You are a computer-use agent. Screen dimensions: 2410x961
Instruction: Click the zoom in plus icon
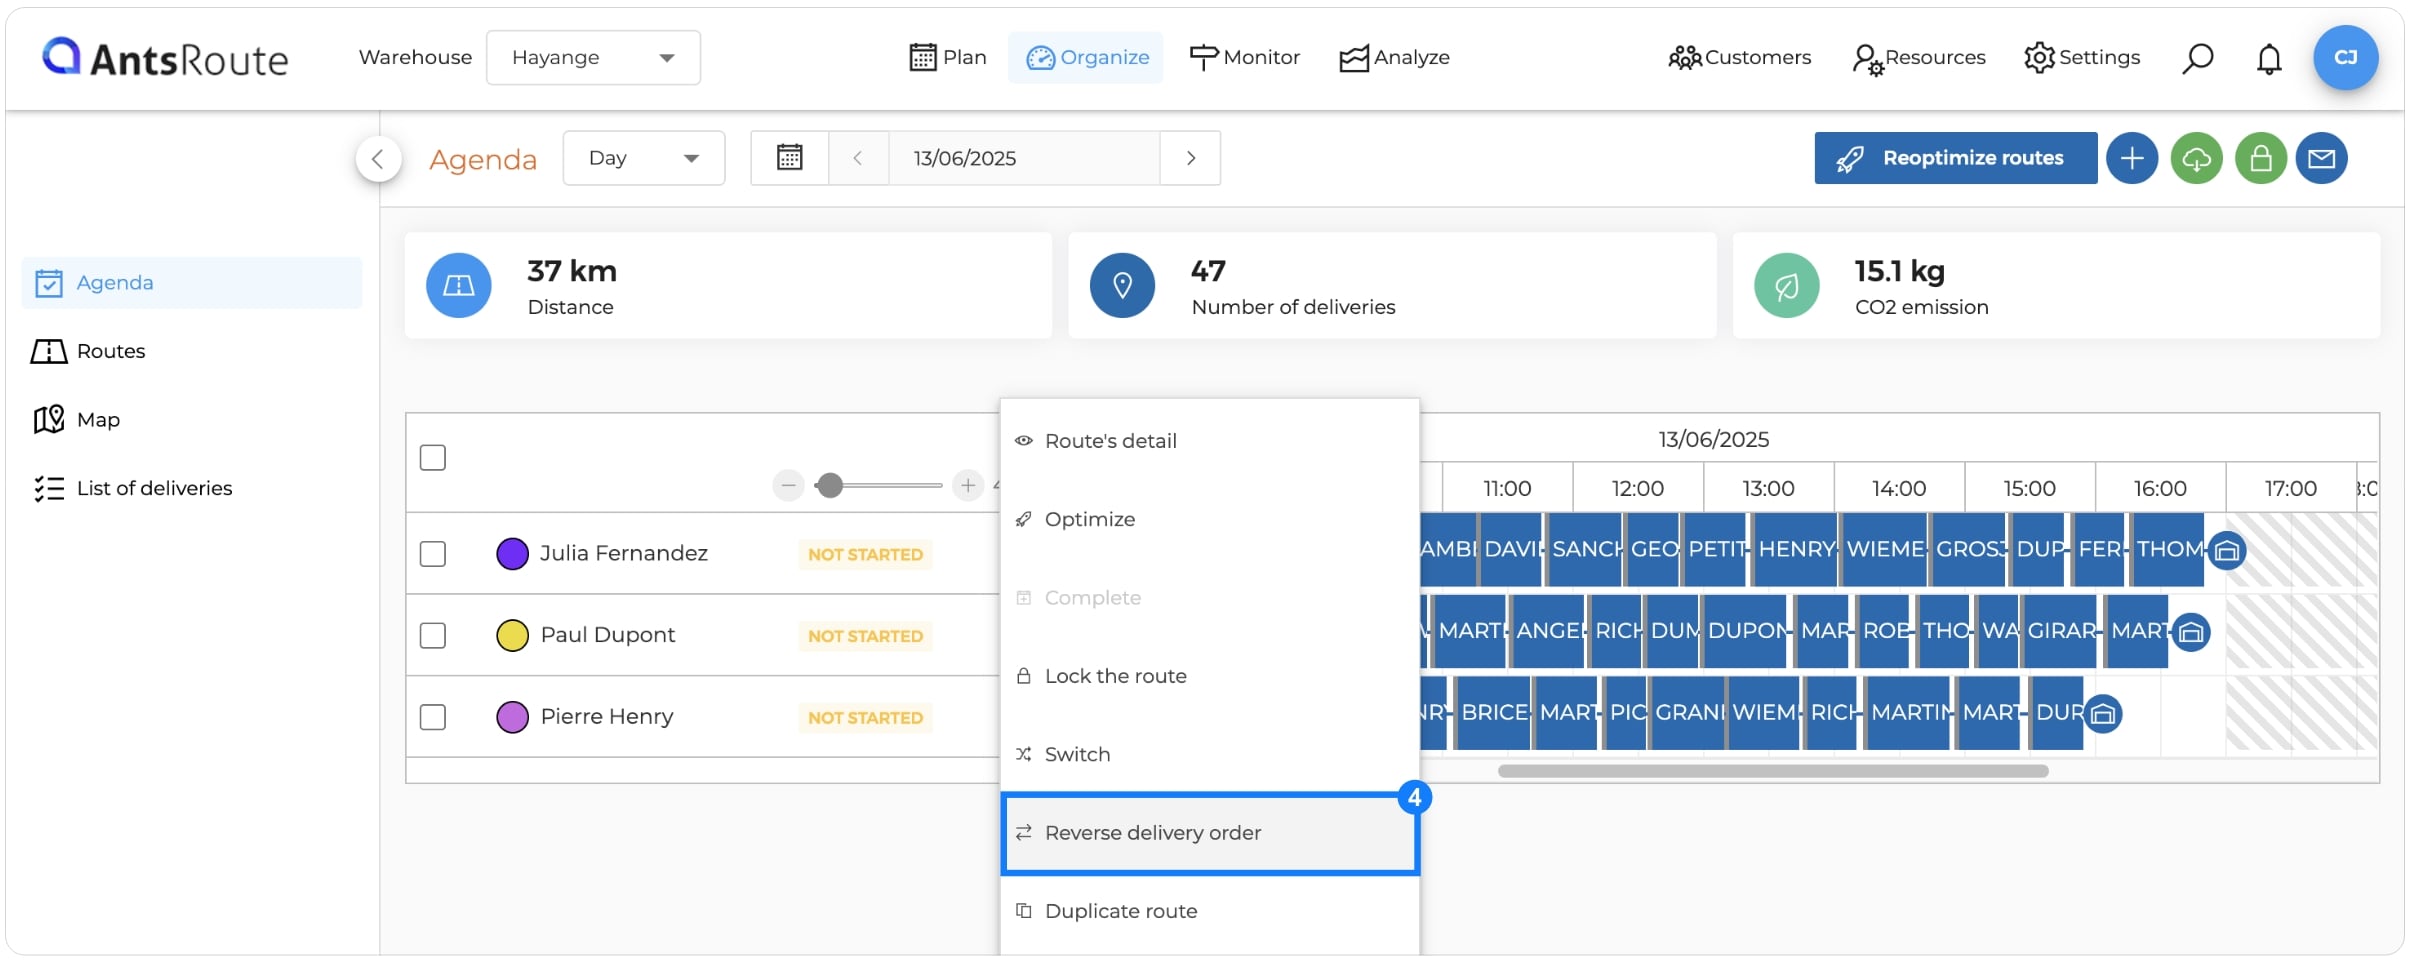pyautogui.click(x=967, y=486)
